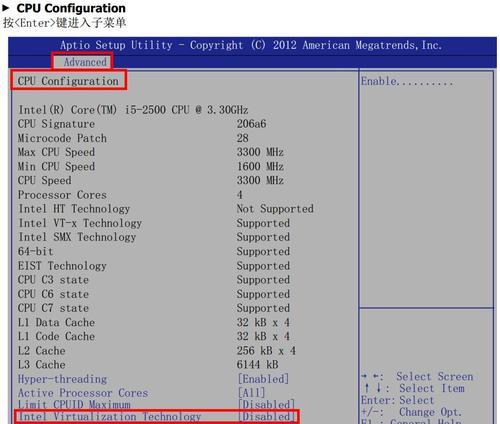
Task: Click the CPU C7 state label
Action: (53, 308)
